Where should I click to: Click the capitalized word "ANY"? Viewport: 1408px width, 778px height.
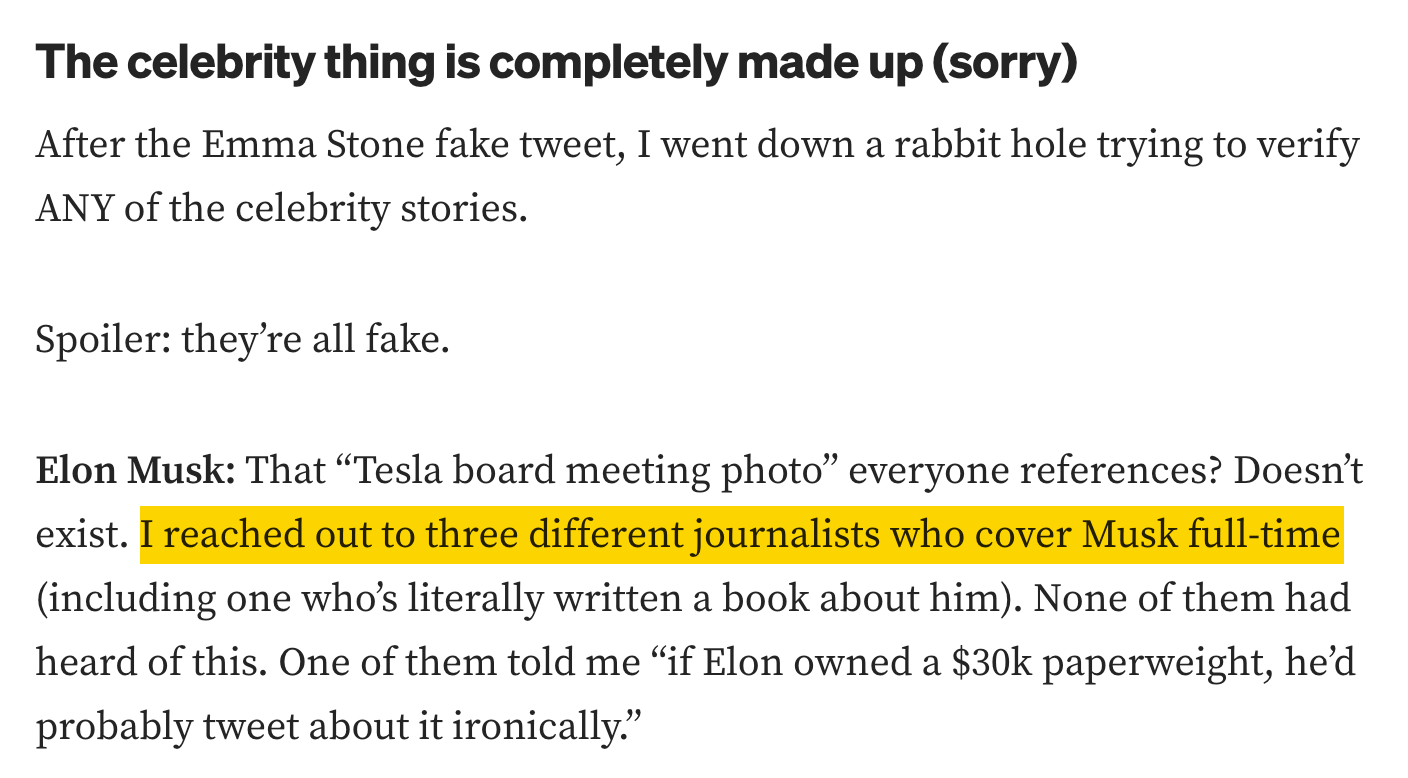75,210
